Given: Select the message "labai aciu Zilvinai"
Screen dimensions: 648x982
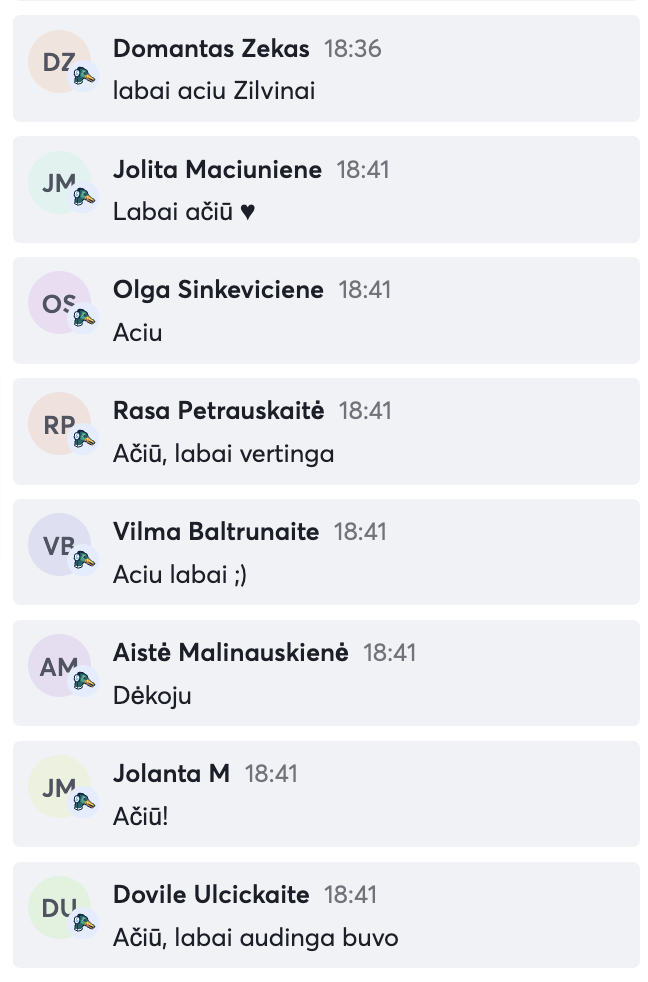Looking at the screenshot, I should point(214,91).
